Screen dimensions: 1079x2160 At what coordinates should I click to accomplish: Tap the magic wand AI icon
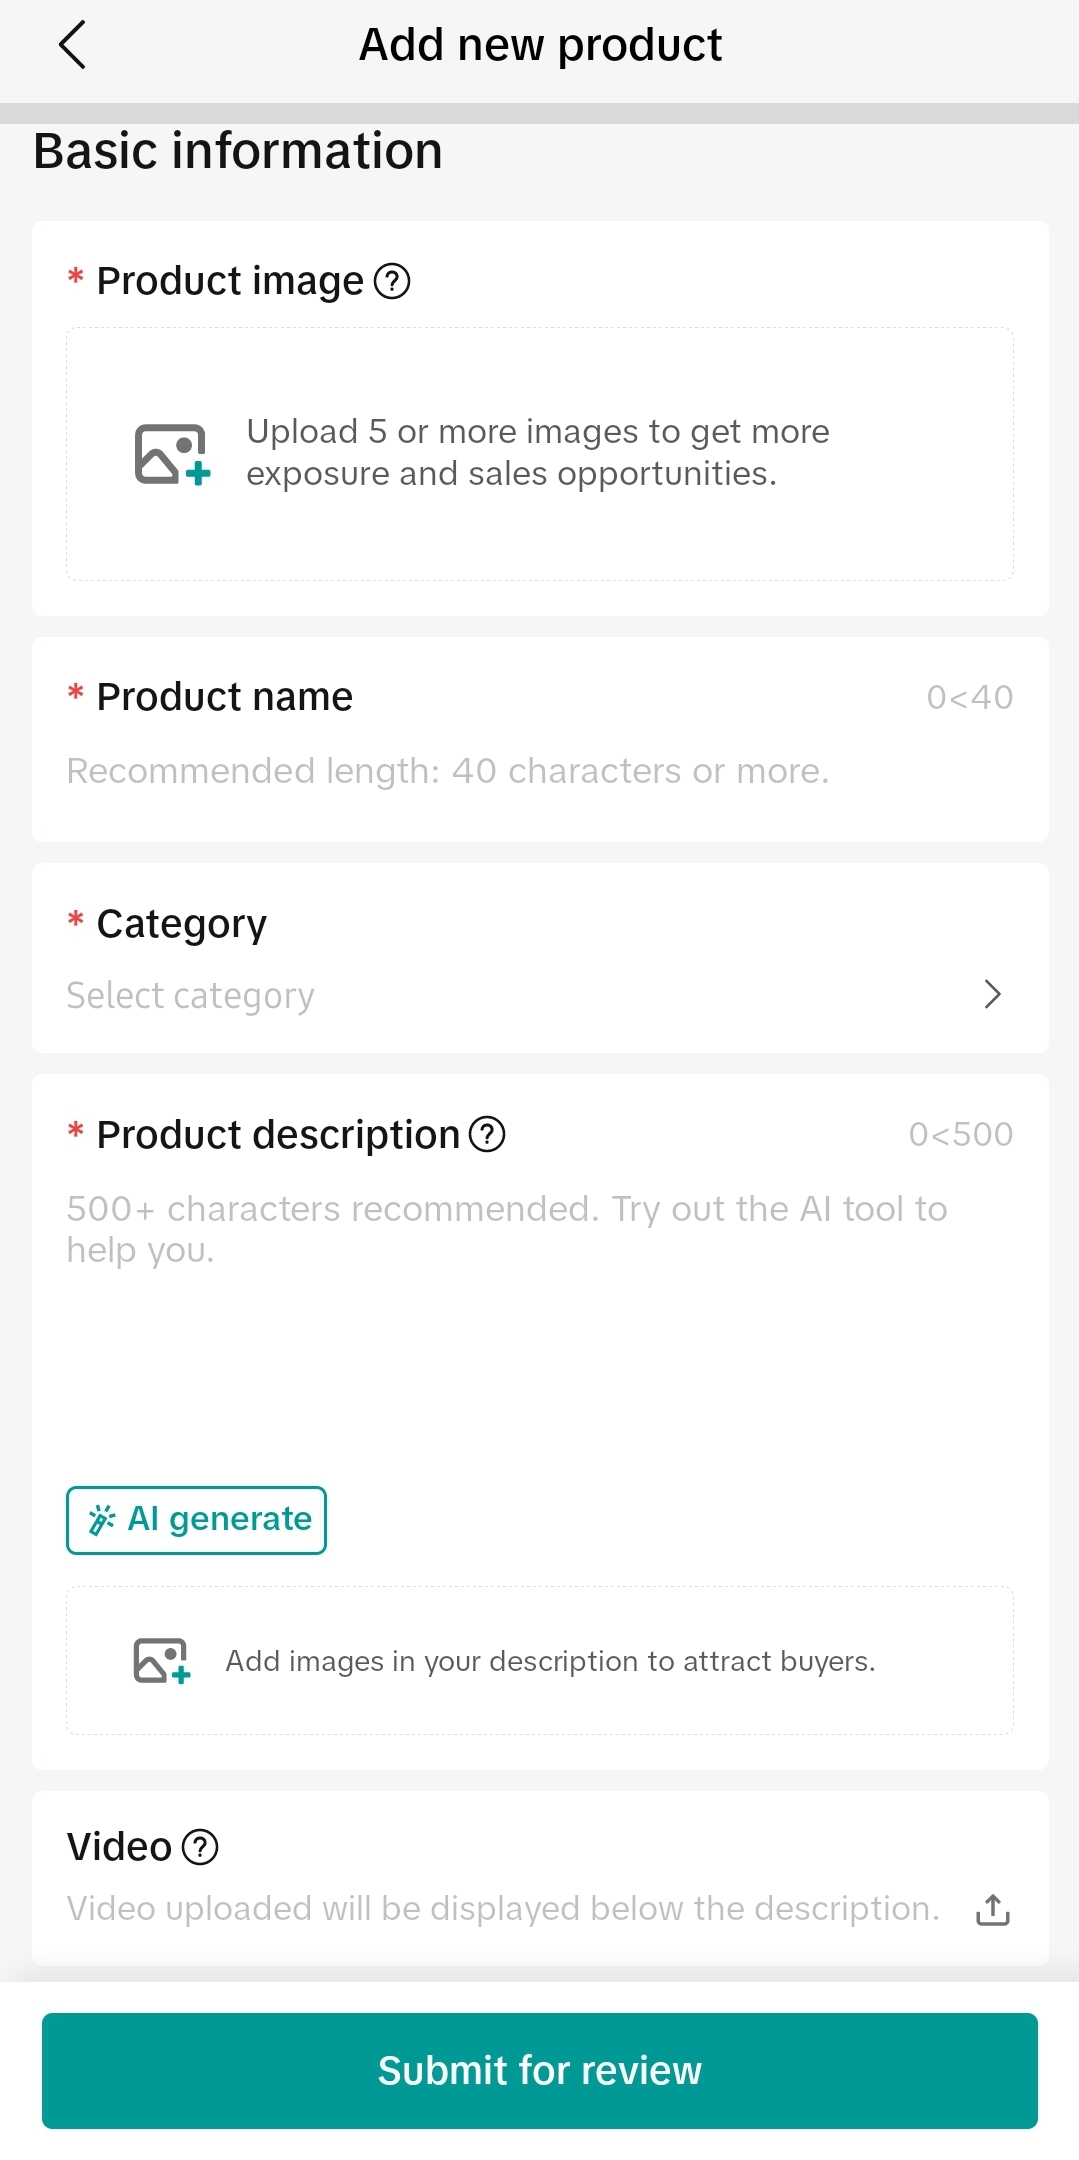click(101, 1520)
